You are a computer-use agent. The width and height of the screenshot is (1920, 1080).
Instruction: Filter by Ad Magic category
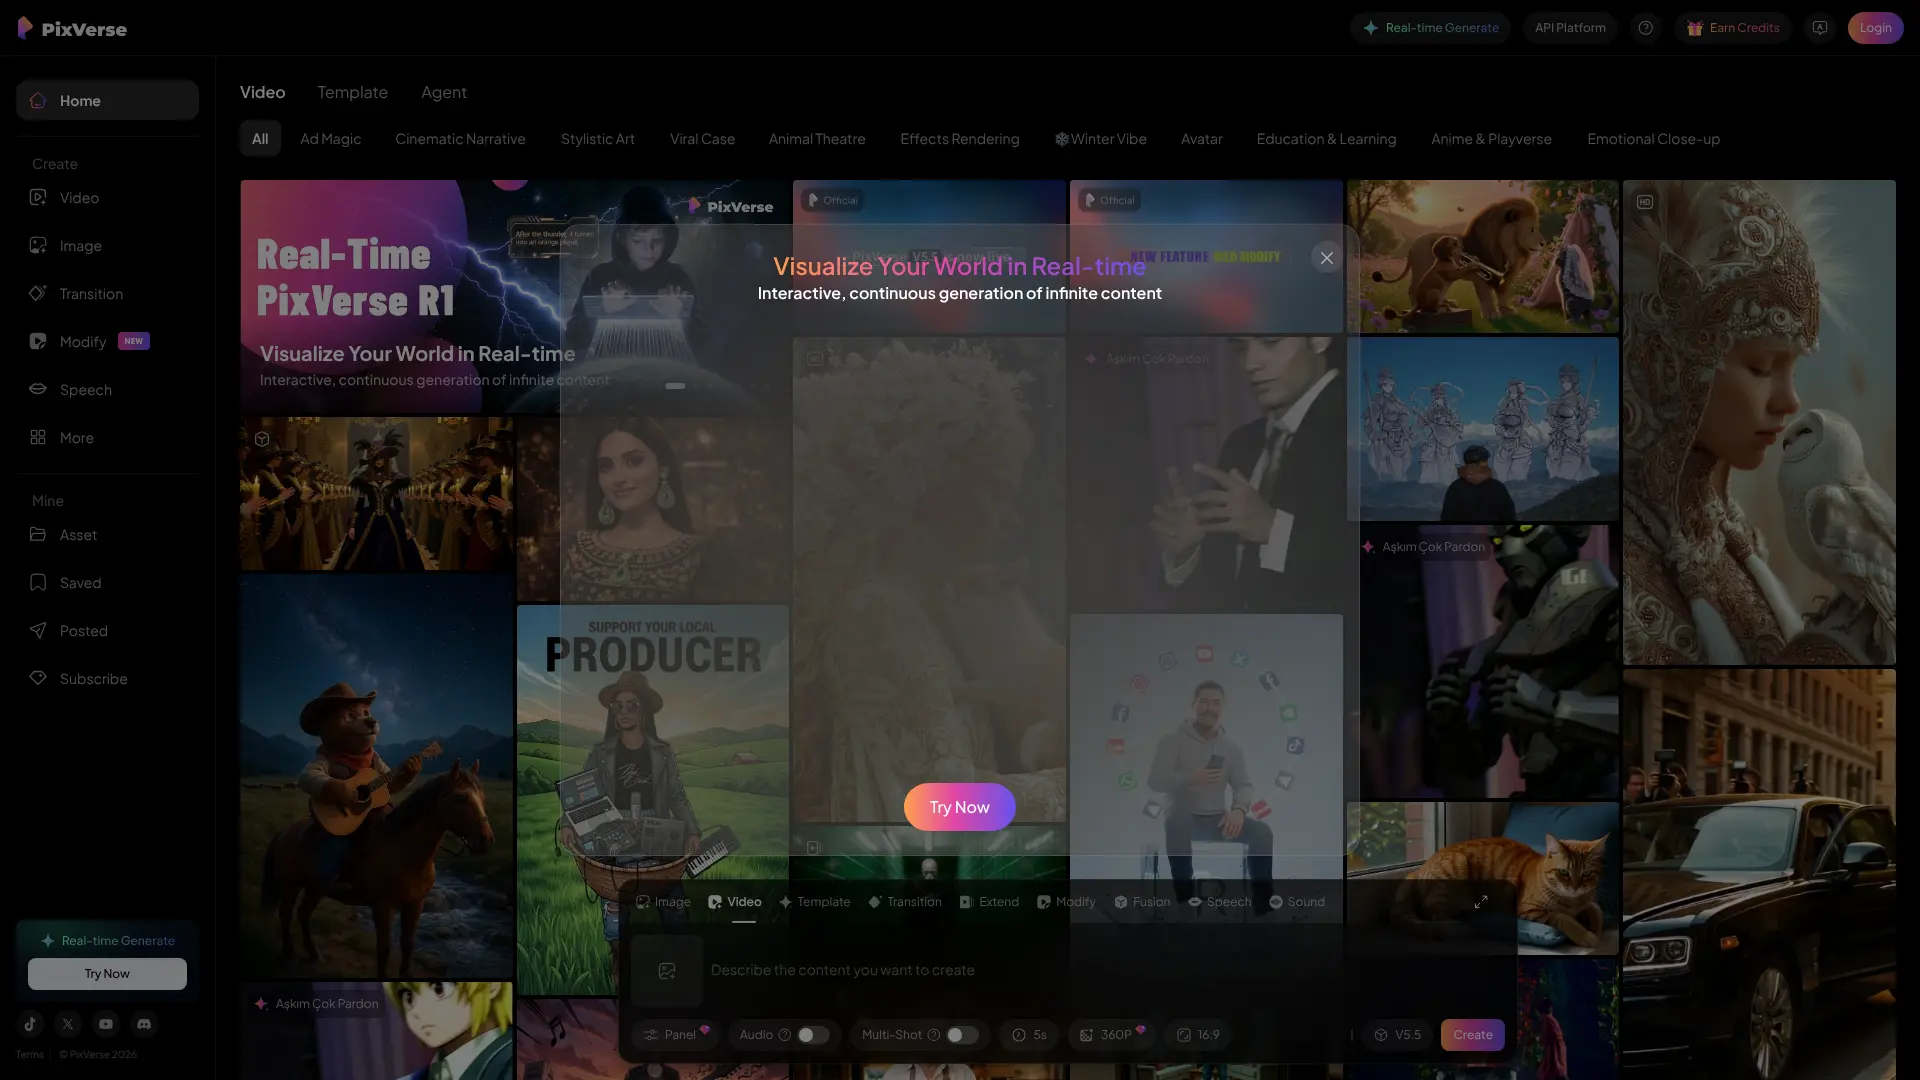point(330,139)
